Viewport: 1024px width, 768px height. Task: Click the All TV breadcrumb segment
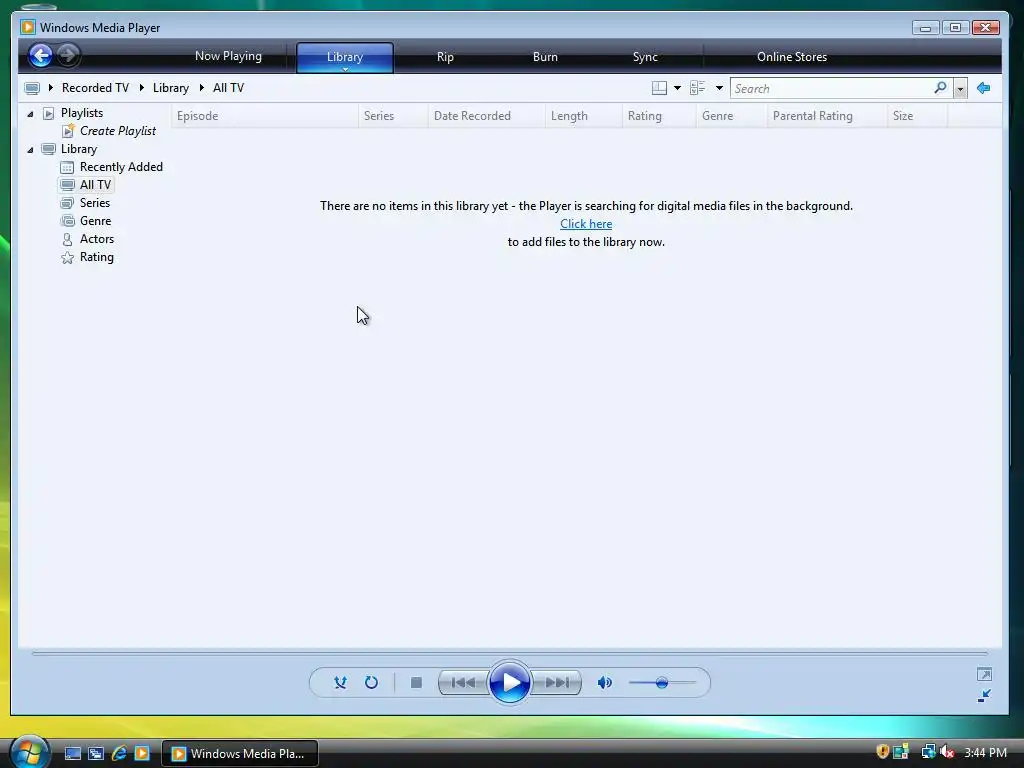click(x=229, y=88)
